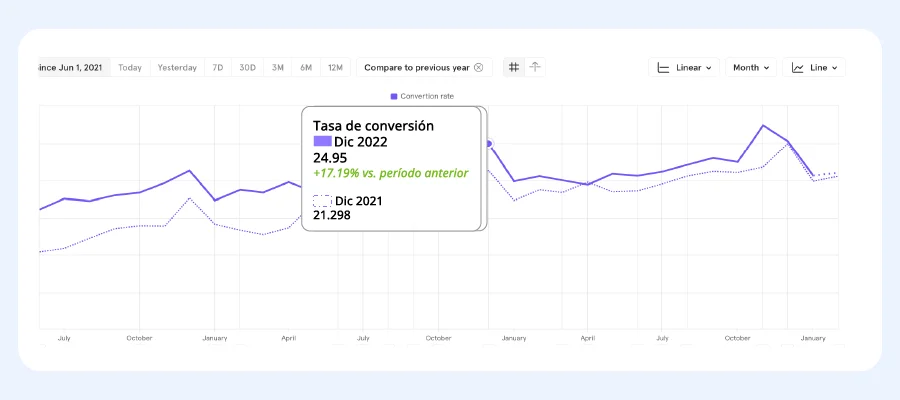Click the line chart icon beside Line
Image resolution: width=900 pixels, height=400 pixels.
coord(797,68)
